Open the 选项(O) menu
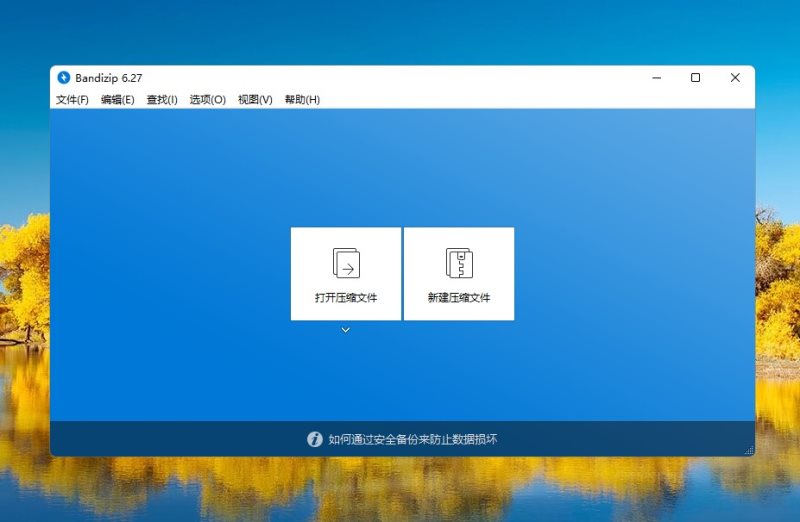This screenshot has width=800, height=522. click(208, 100)
